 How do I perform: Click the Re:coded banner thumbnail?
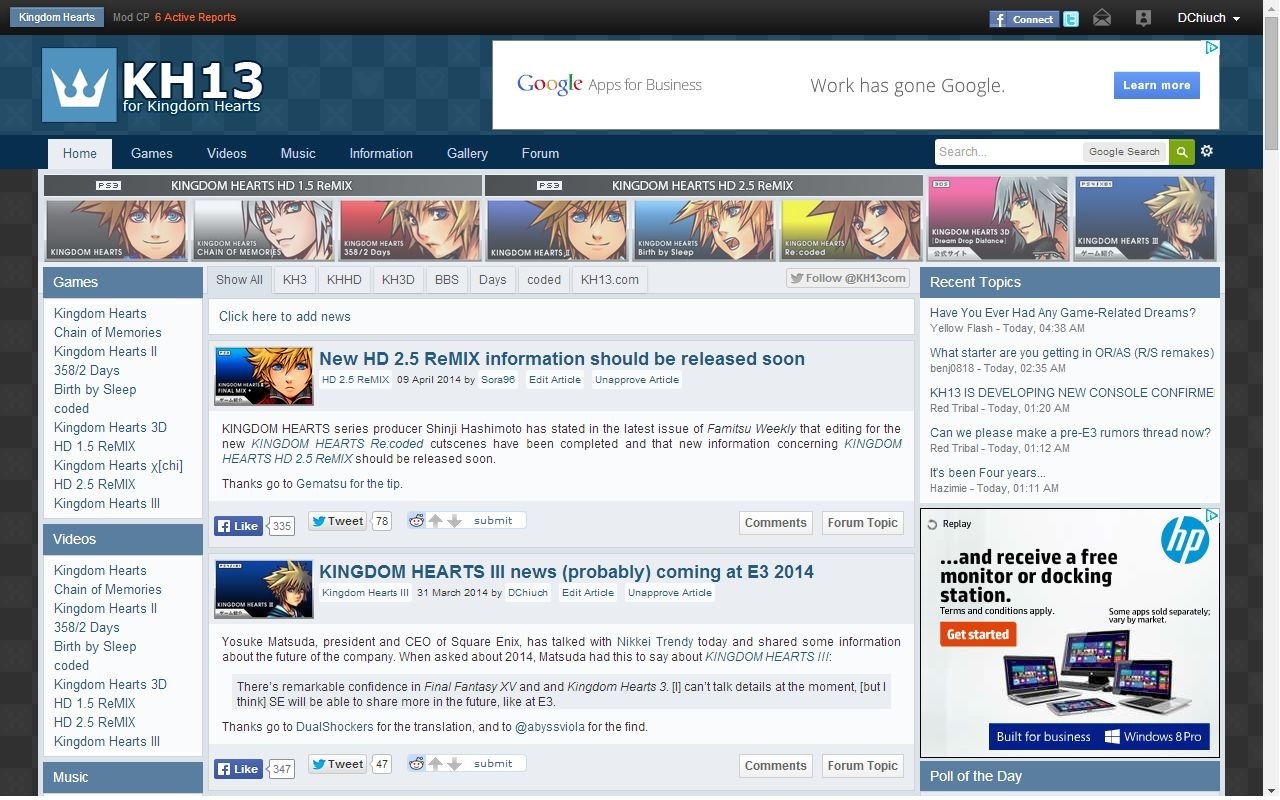pos(851,230)
